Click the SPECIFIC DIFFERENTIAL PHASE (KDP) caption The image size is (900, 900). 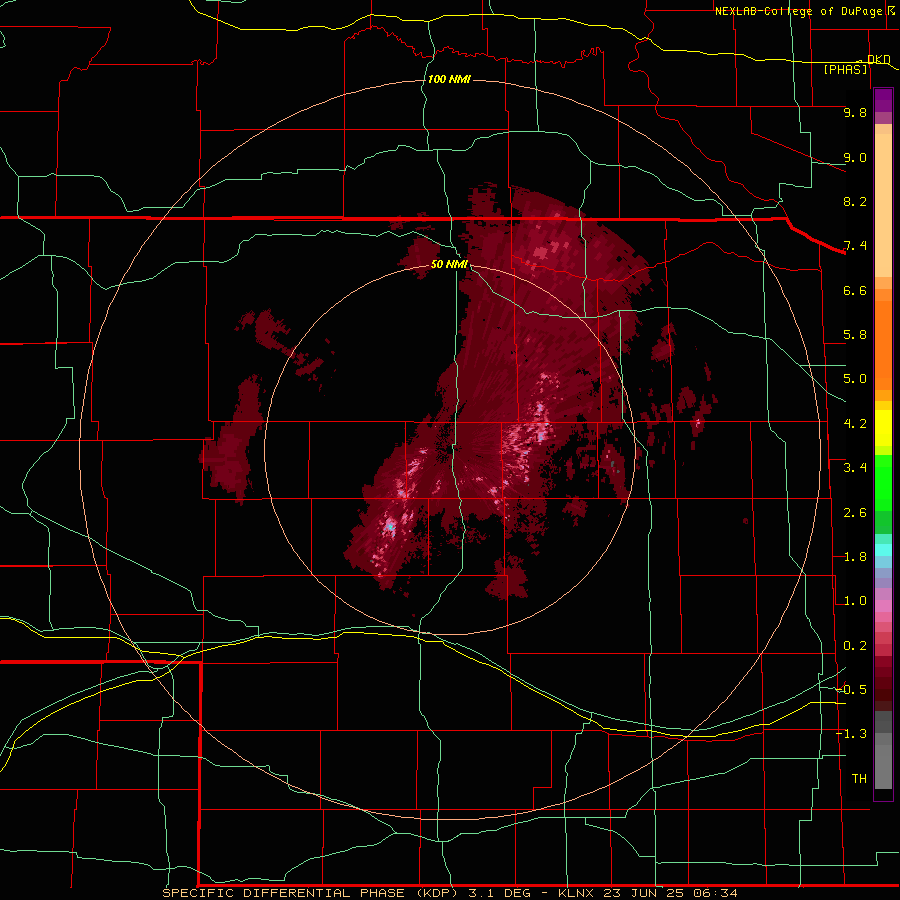click(312, 893)
